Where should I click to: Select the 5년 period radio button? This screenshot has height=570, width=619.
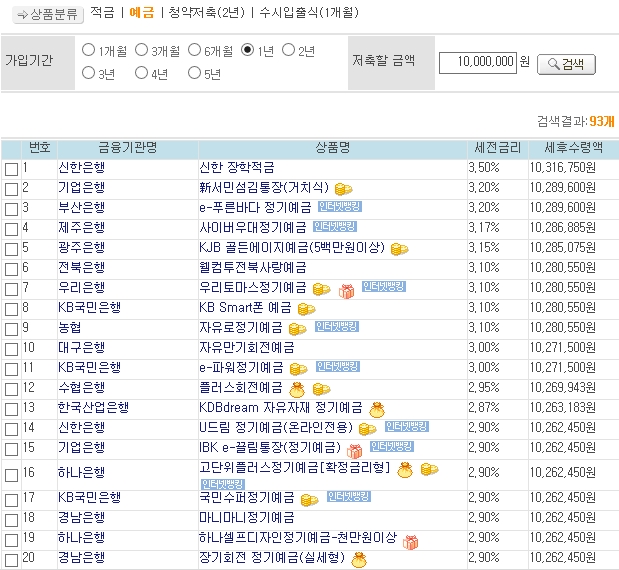194,73
